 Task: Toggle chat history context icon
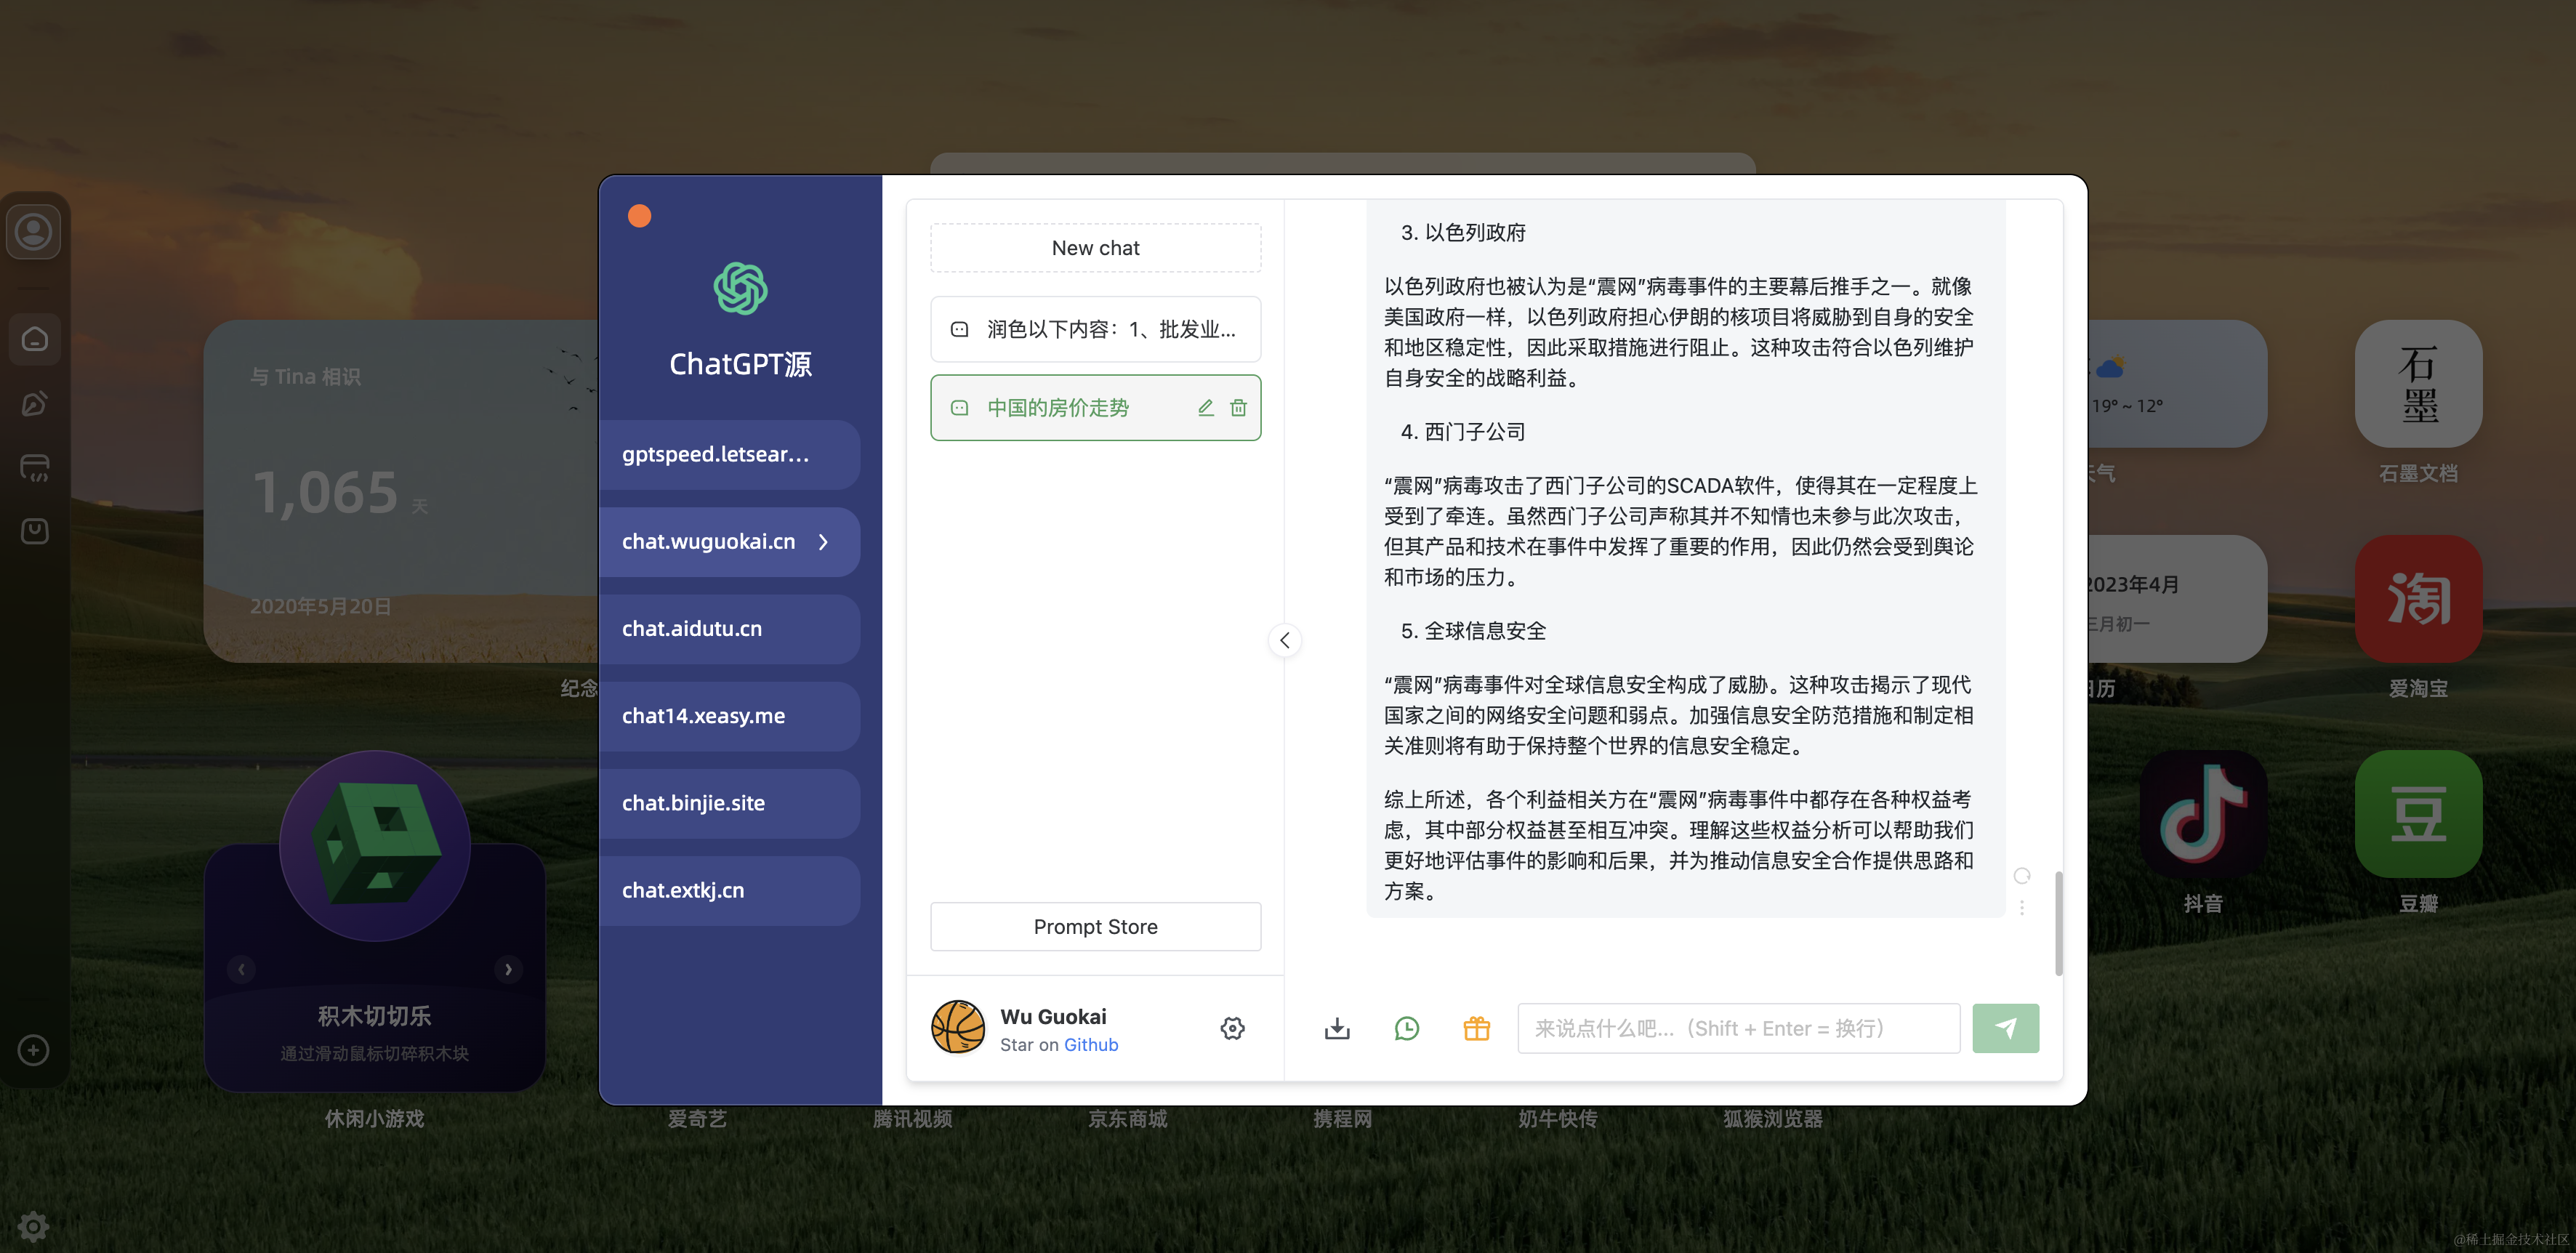[x=1406, y=1028]
